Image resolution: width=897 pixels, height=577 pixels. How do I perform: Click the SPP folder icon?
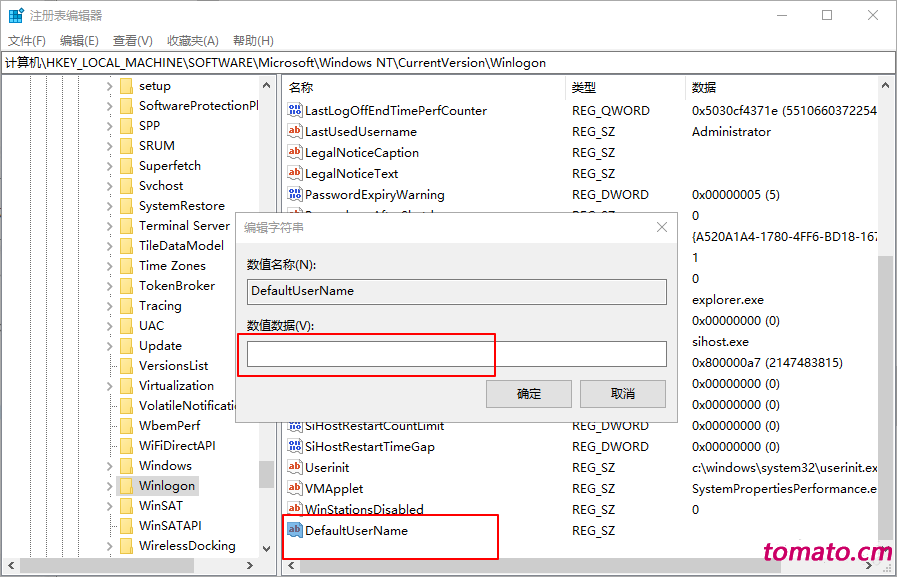(126, 126)
